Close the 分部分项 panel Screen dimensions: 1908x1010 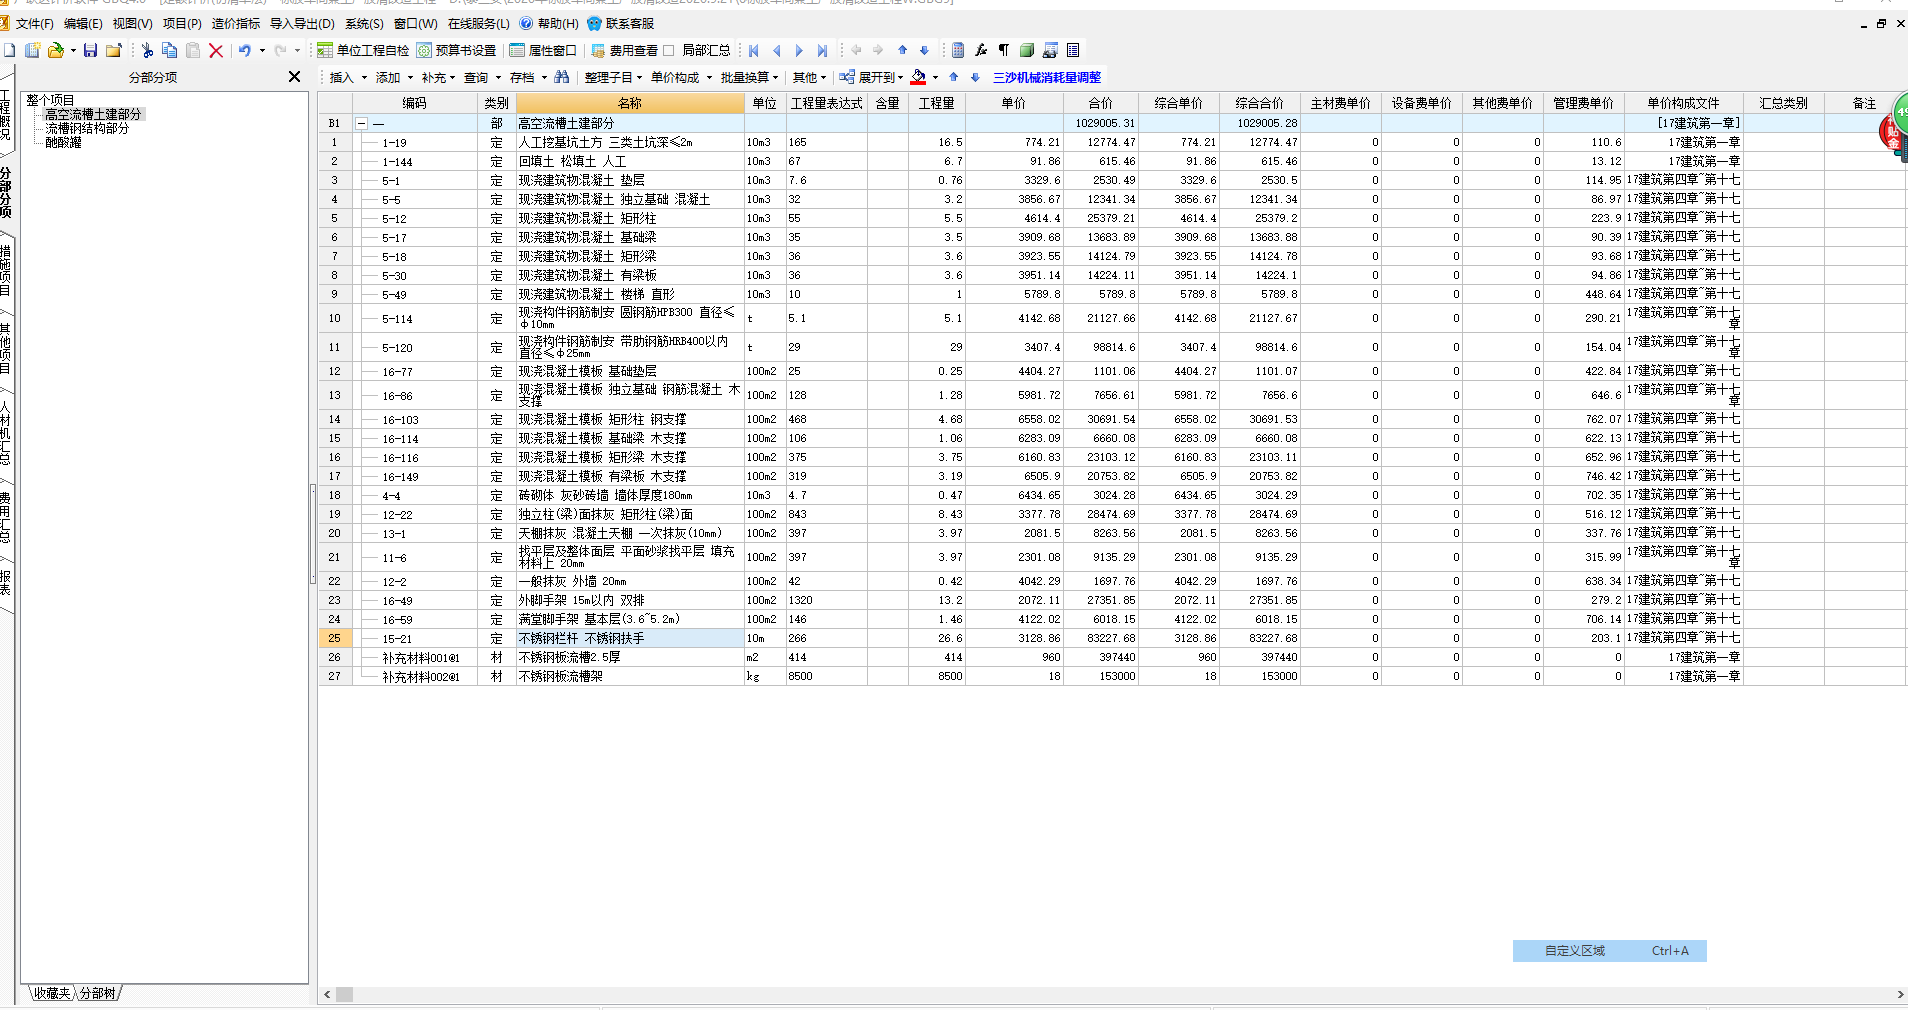(294, 76)
